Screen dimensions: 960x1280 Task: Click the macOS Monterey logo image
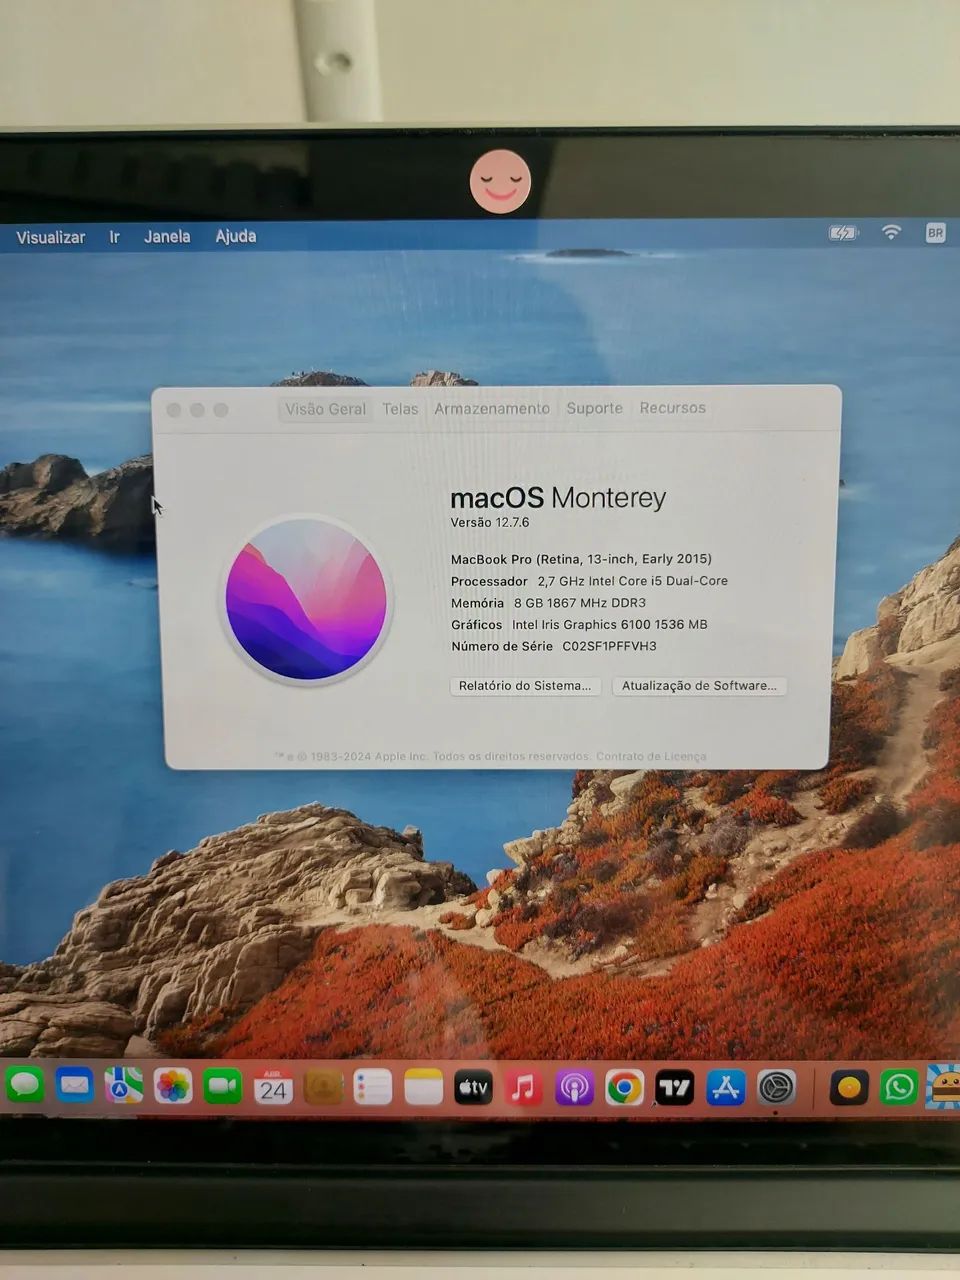(306, 600)
